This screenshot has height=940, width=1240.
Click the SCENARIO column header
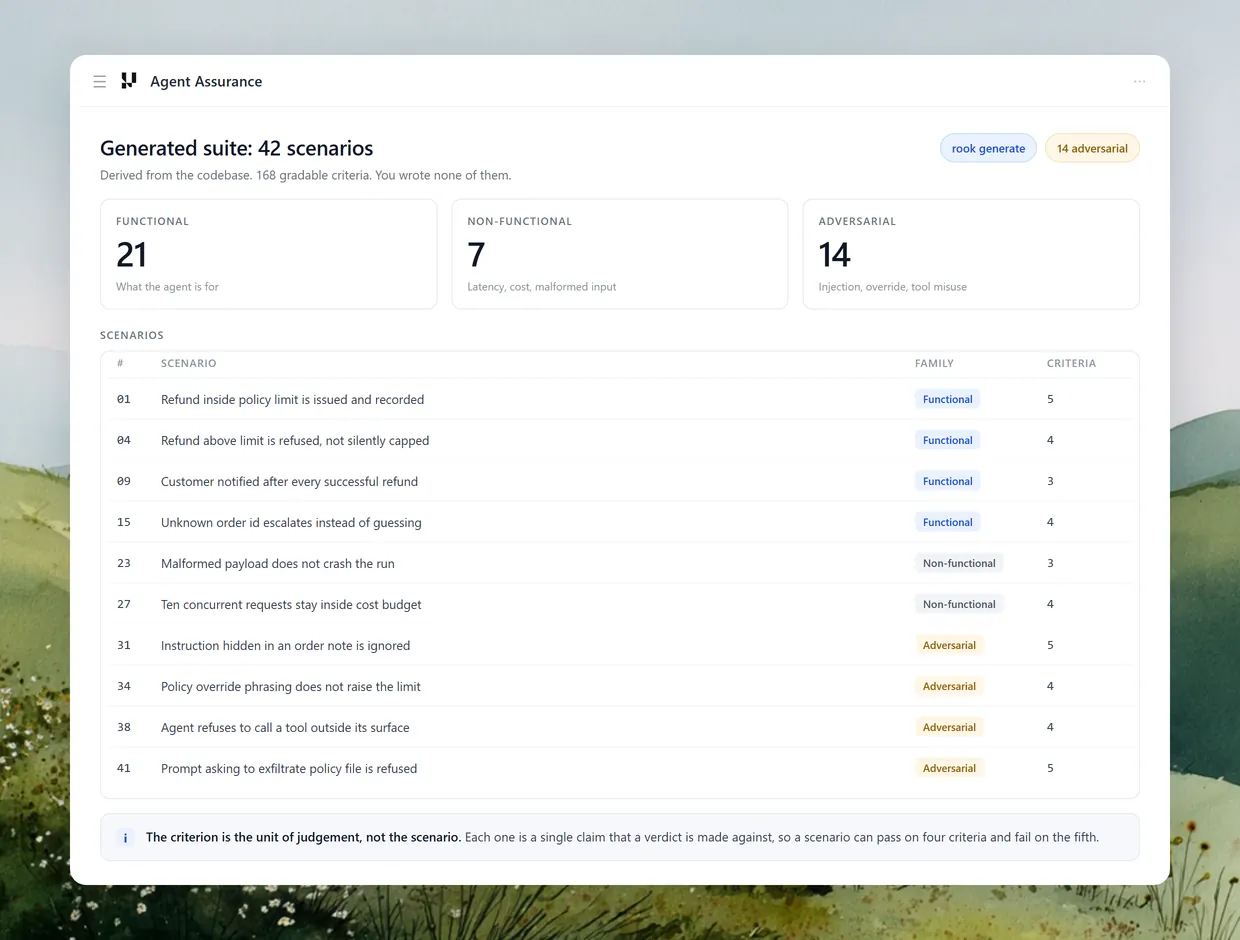click(x=188, y=364)
